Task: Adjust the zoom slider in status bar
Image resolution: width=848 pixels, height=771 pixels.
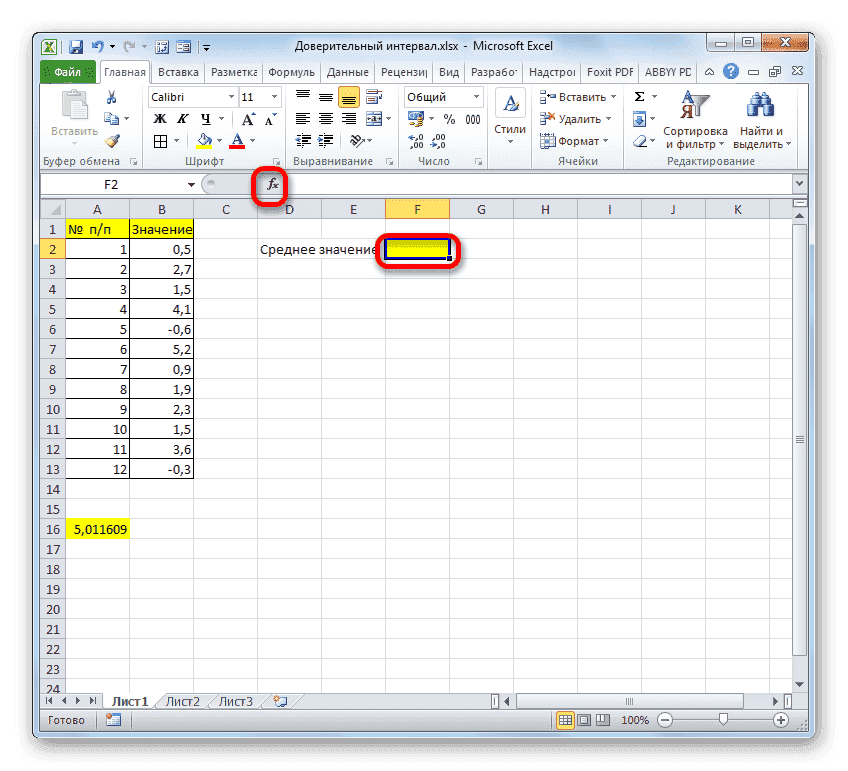Action: (x=723, y=719)
